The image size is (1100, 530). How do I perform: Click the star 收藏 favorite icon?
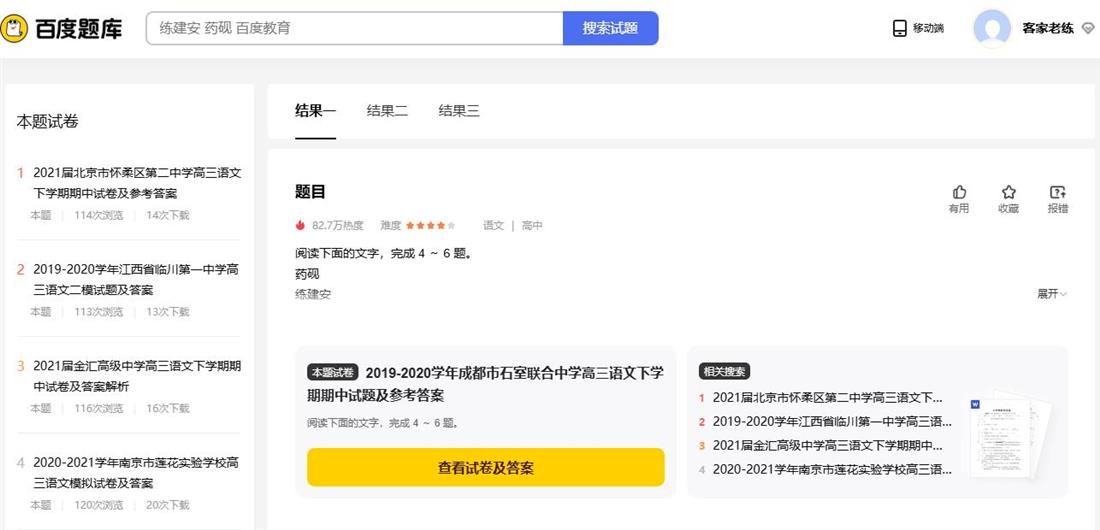[x=1009, y=192]
